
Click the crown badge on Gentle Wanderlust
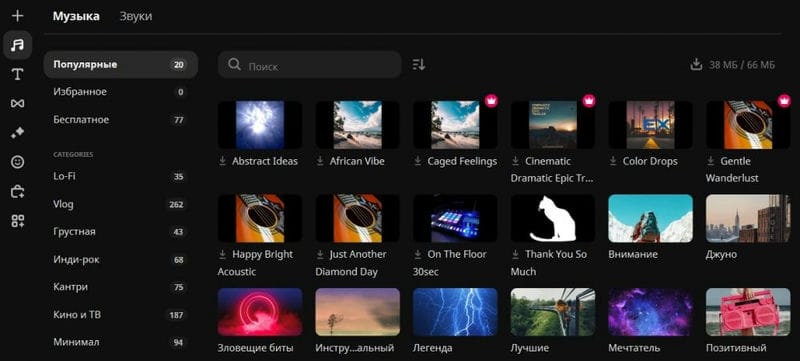coord(784,101)
